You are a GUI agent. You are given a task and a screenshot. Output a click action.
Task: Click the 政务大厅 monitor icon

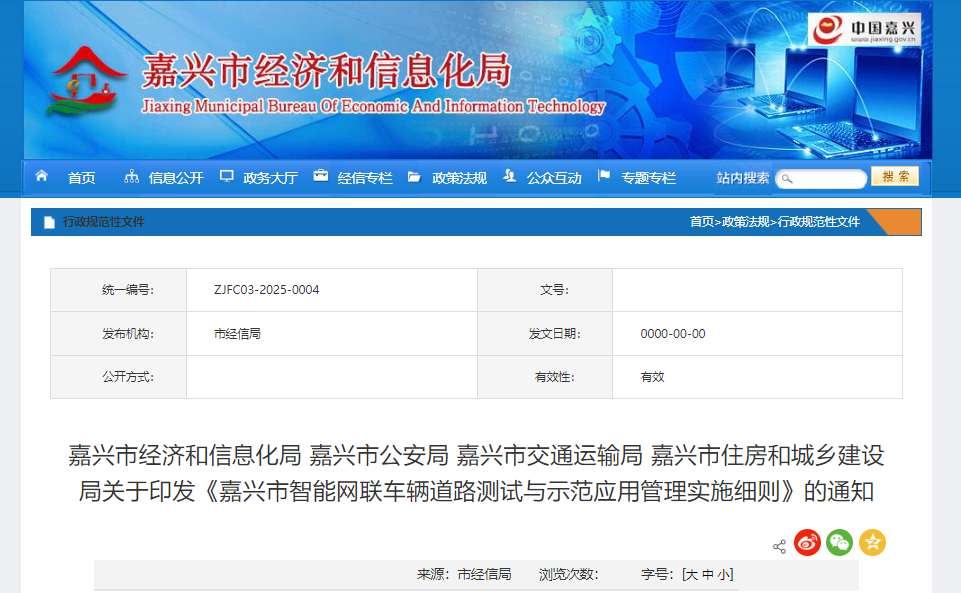[x=227, y=176]
